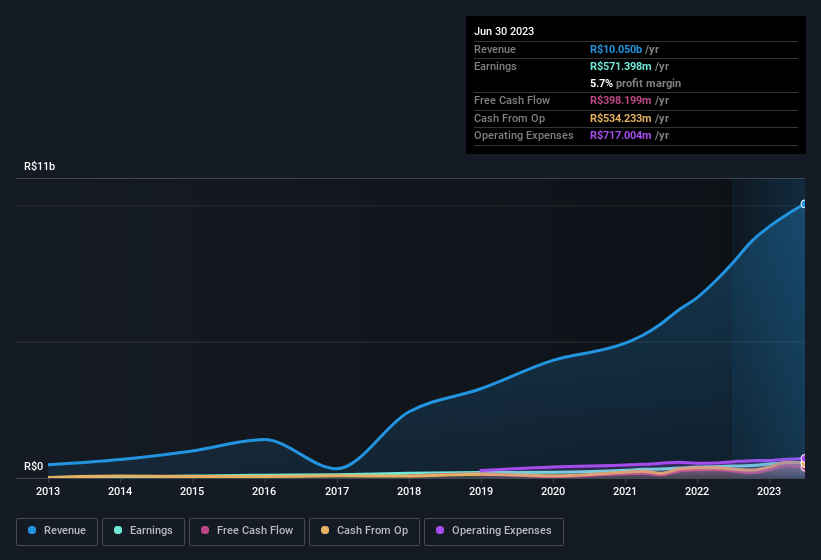This screenshot has width=821, height=560.
Task: Click the 2015 x-axis label
Action: click(192, 491)
